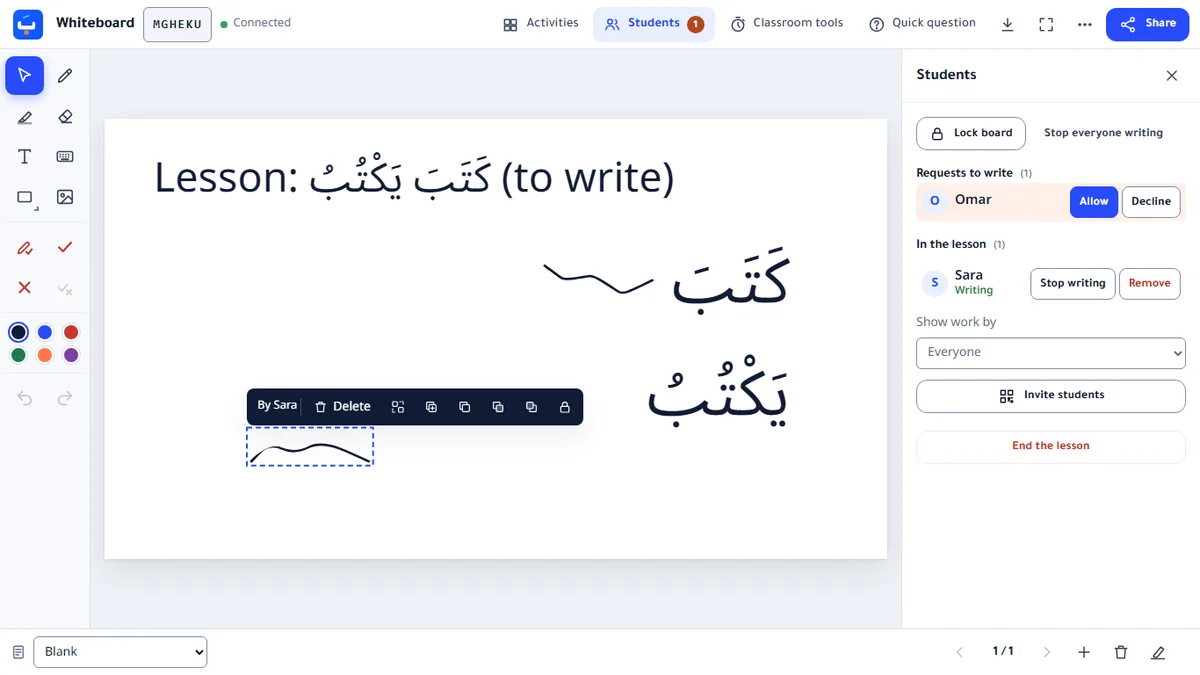Click the dashed-squares select-group icon in floating toolbar
1200x675 pixels.
coord(398,407)
